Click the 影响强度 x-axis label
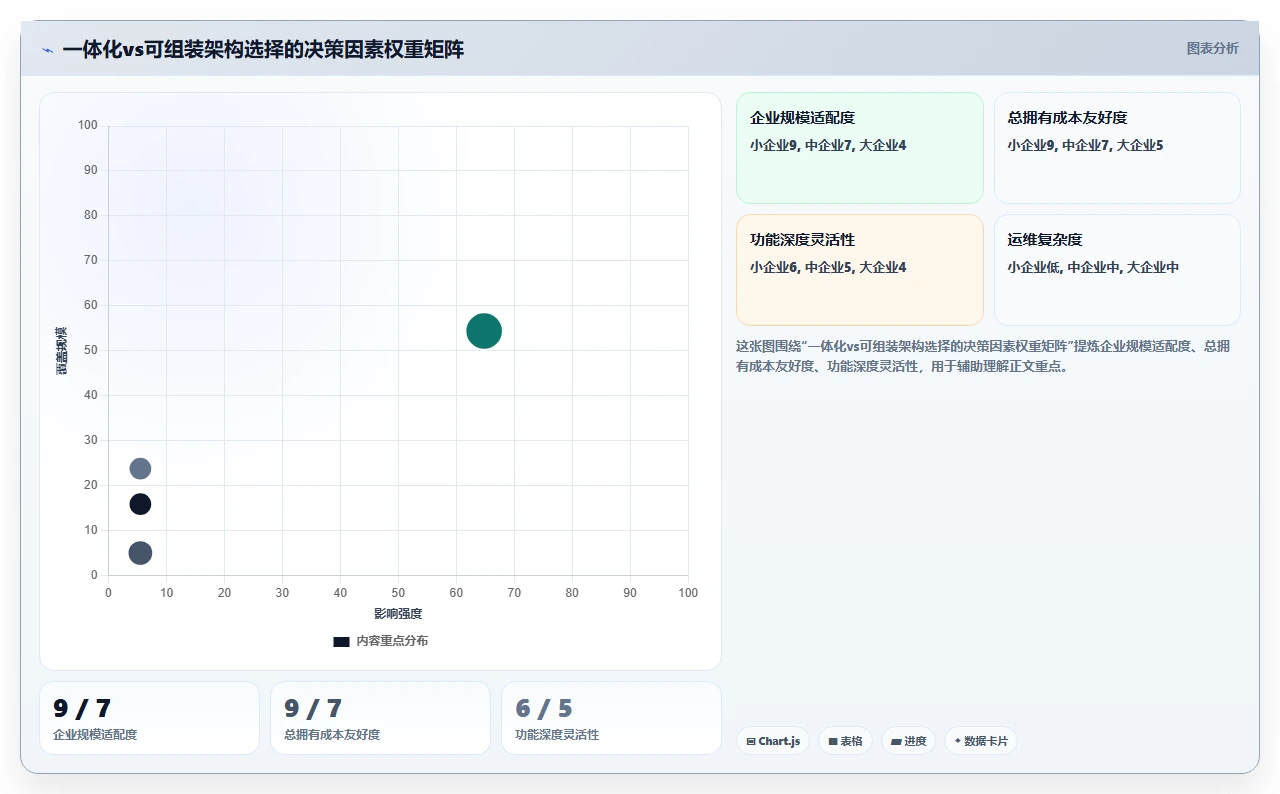 coord(398,614)
